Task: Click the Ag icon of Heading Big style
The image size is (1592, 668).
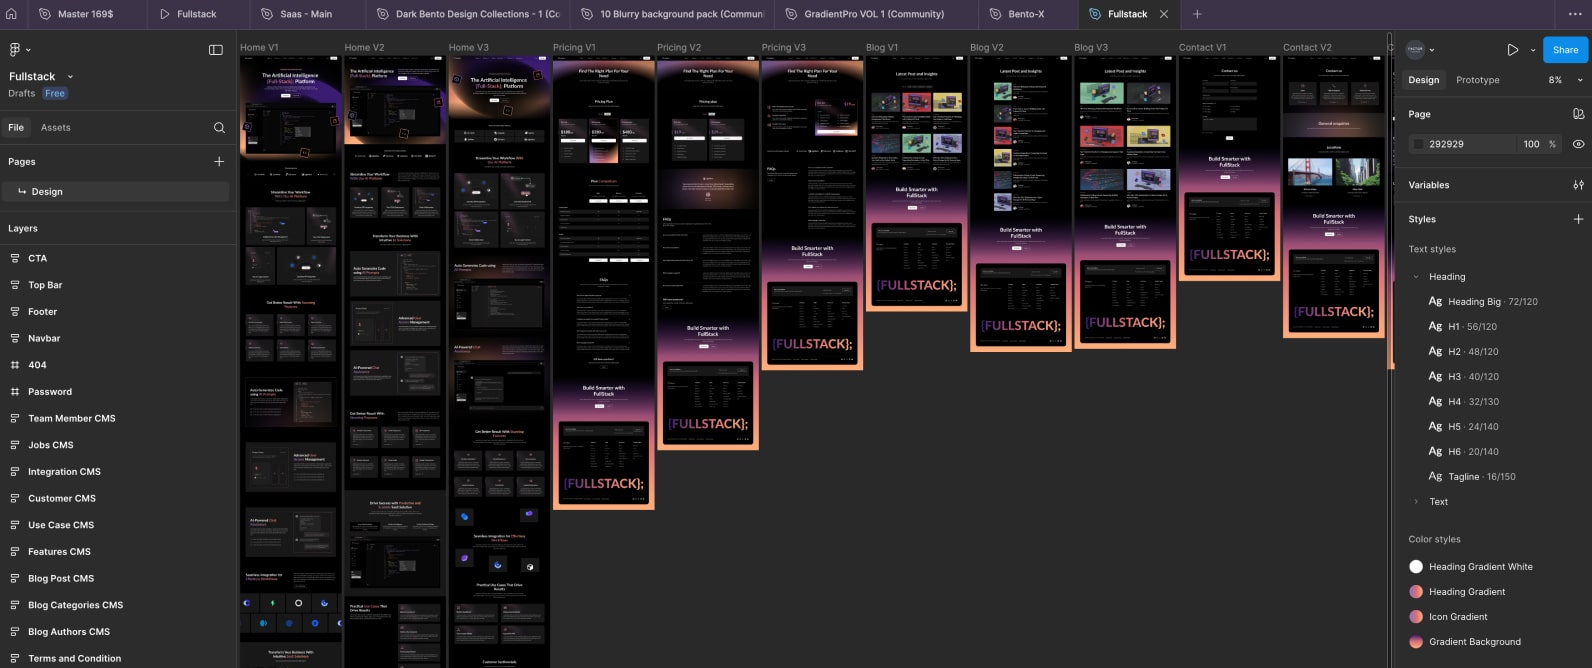Action: [1435, 301]
